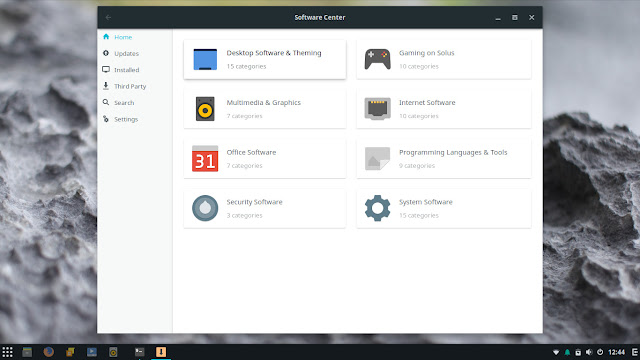640x360 pixels.
Task: Open the power menu in tray
Action: [600, 352]
